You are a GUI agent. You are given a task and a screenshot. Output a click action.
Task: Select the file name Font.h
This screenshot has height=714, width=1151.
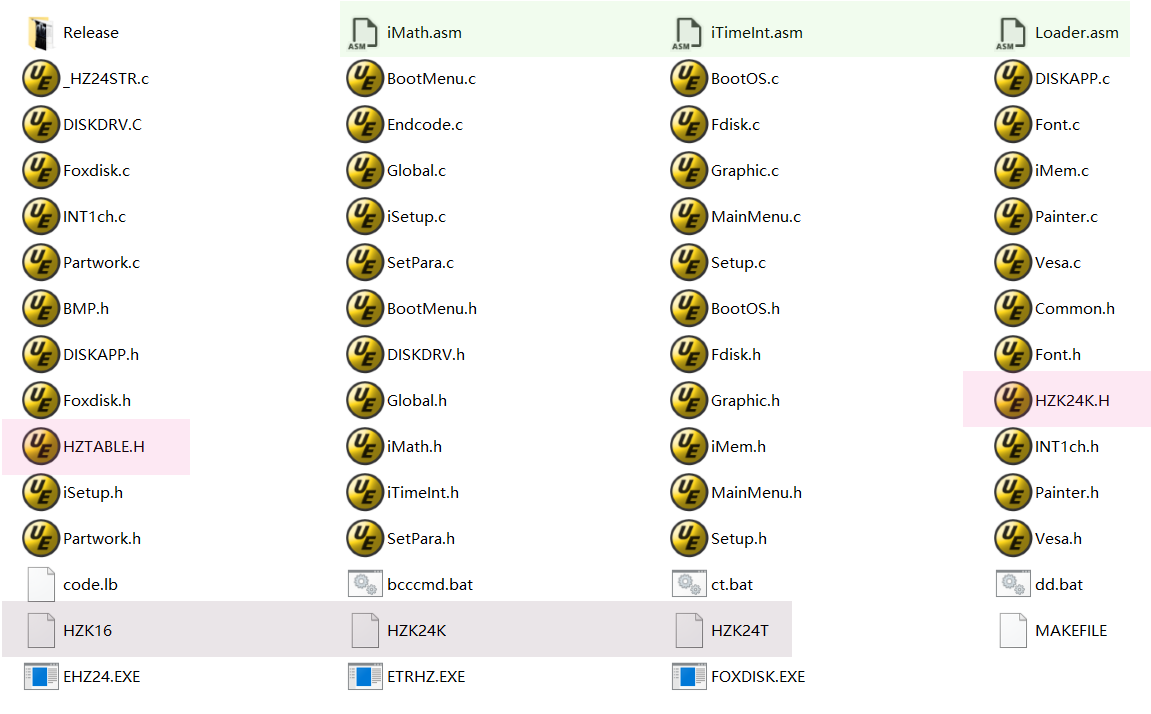click(x=1058, y=355)
